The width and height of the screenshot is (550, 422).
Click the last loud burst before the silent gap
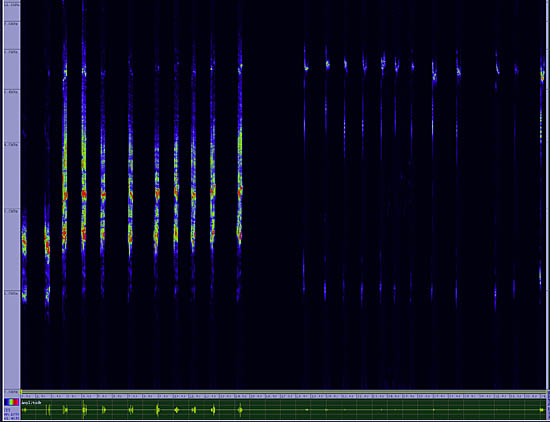pos(240,168)
